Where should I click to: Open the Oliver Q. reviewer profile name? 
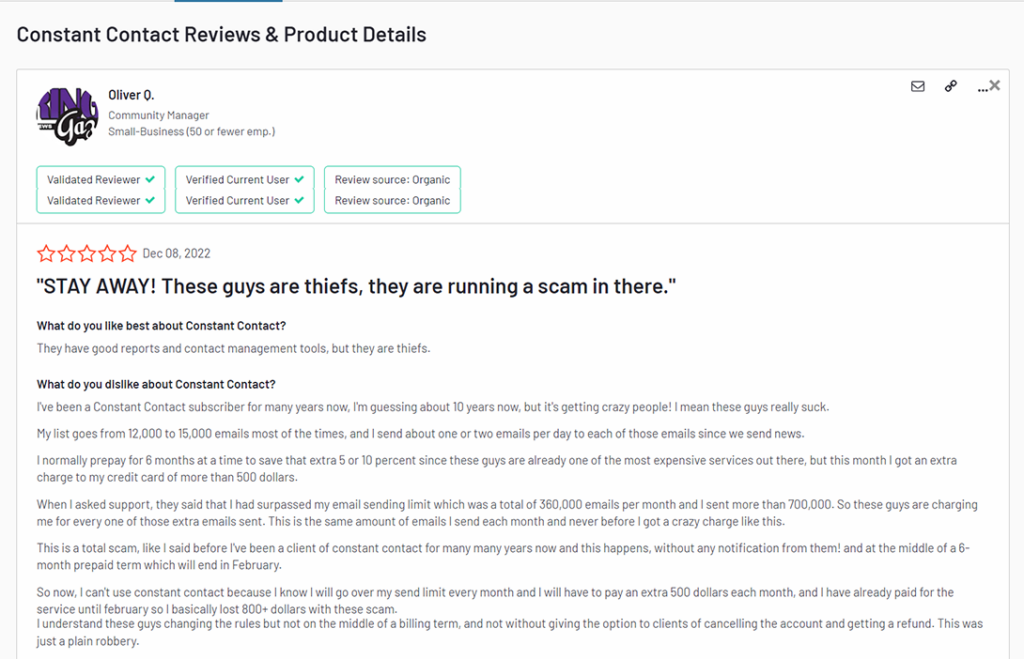pyautogui.click(x=131, y=95)
